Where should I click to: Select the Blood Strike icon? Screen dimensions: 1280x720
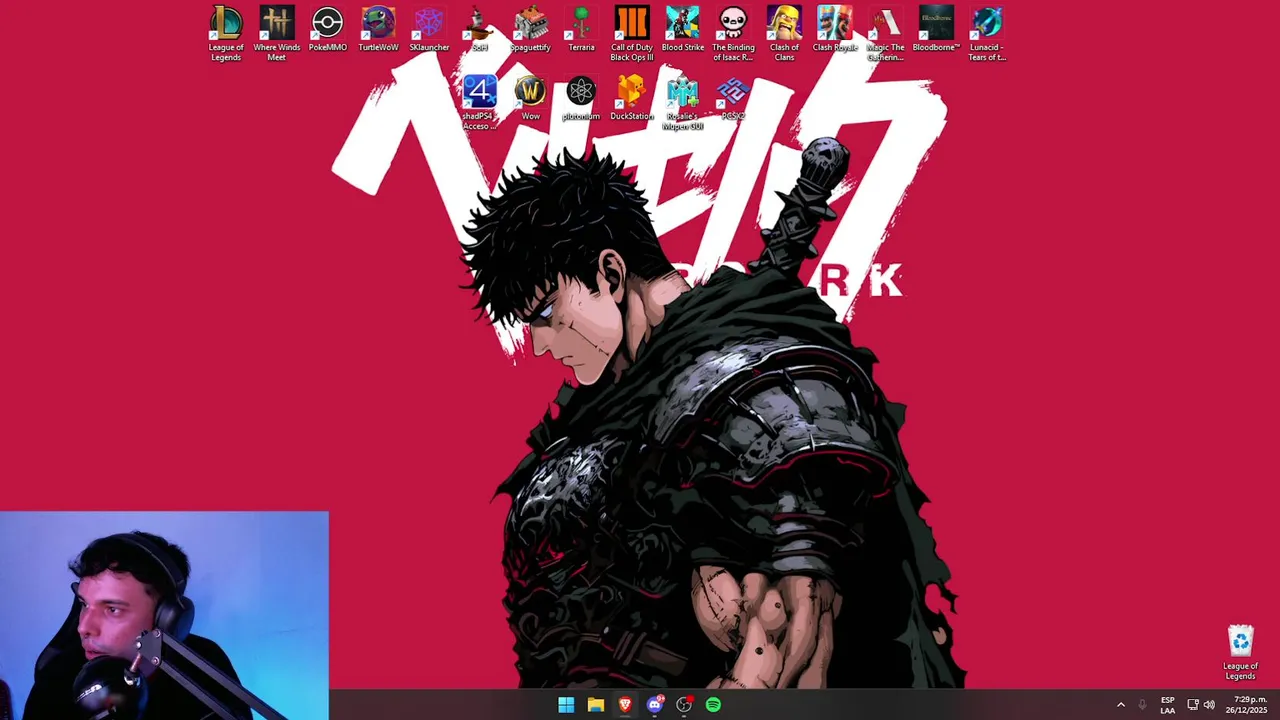683,29
